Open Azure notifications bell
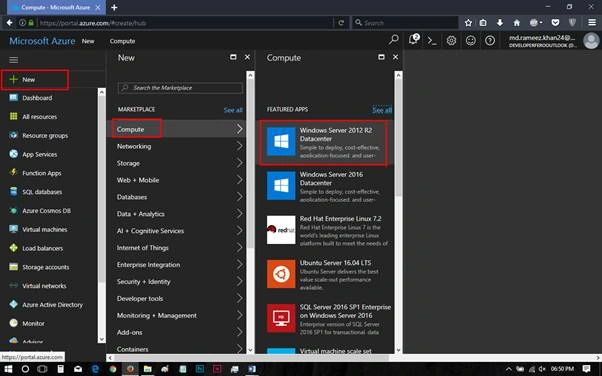602x376 pixels. 414,40
